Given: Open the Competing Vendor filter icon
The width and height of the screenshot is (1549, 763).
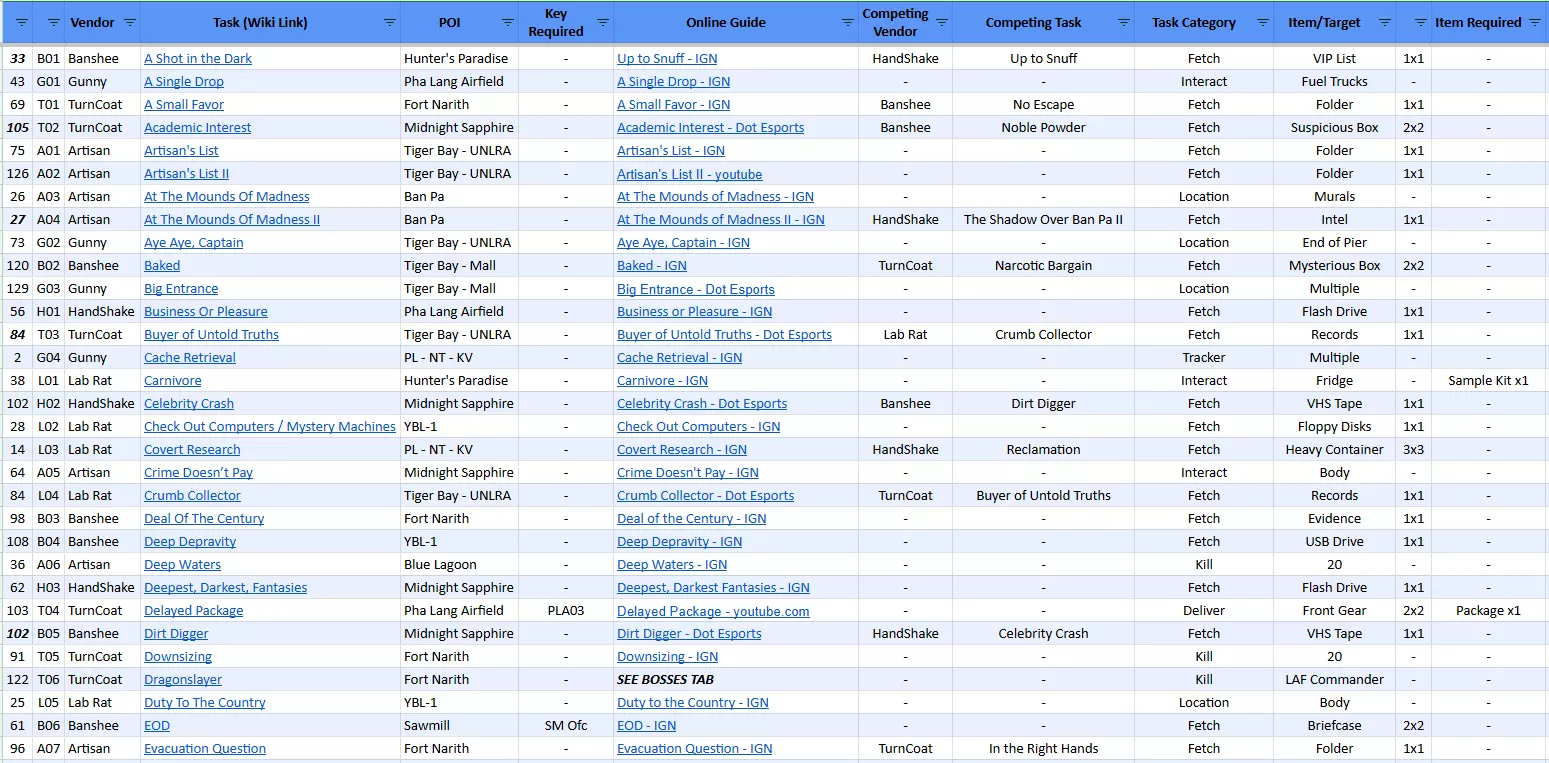Looking at the screenshot, I should coord(941,22).
